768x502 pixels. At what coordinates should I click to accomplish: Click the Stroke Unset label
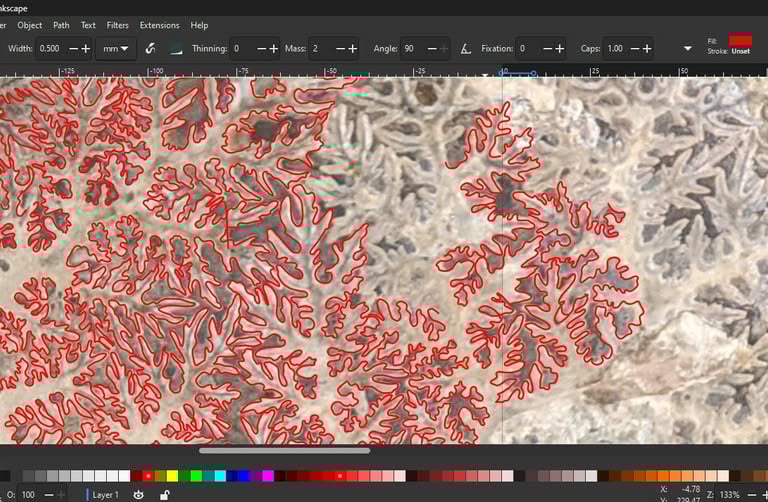tap(740, 51)
